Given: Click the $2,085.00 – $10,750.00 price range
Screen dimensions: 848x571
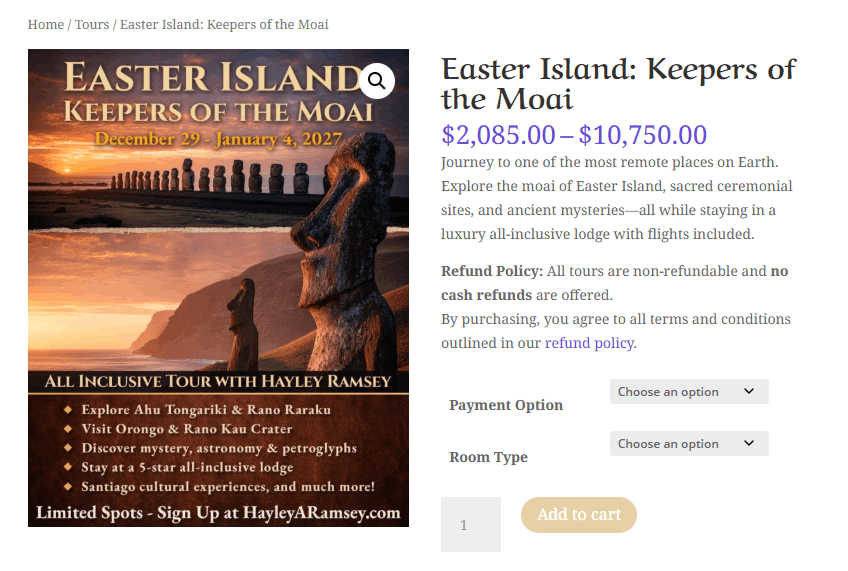Looking at the screenshot, I should 574,135.
